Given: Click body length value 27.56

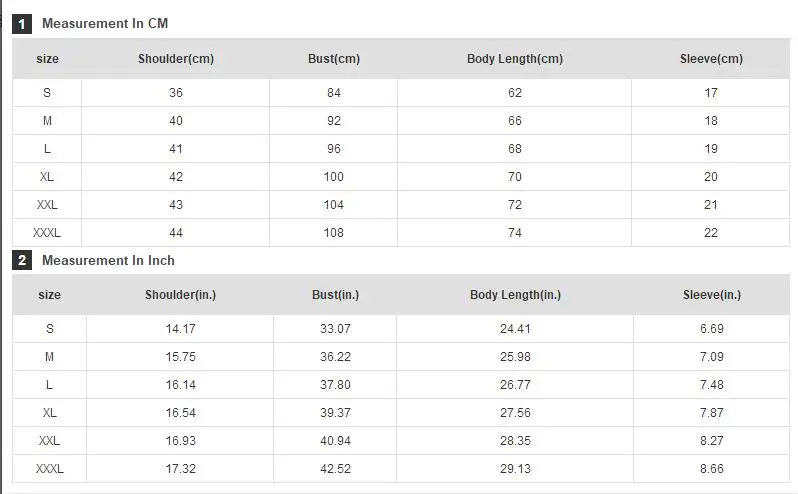Looking at the screenshot, I should point(515,413).
